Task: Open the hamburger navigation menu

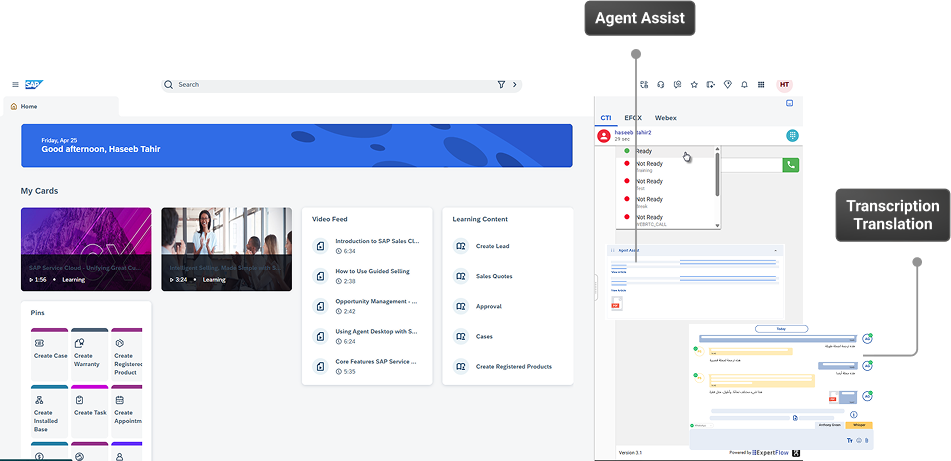Action: tap(15, 85)
